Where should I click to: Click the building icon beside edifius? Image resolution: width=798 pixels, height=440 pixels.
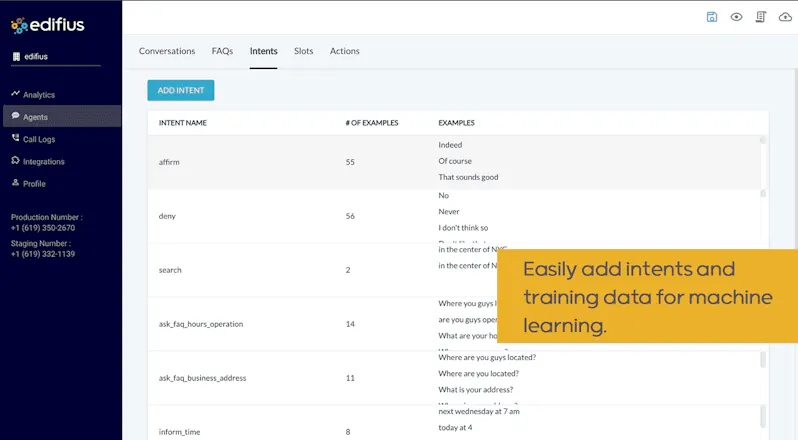coord(16,56)
